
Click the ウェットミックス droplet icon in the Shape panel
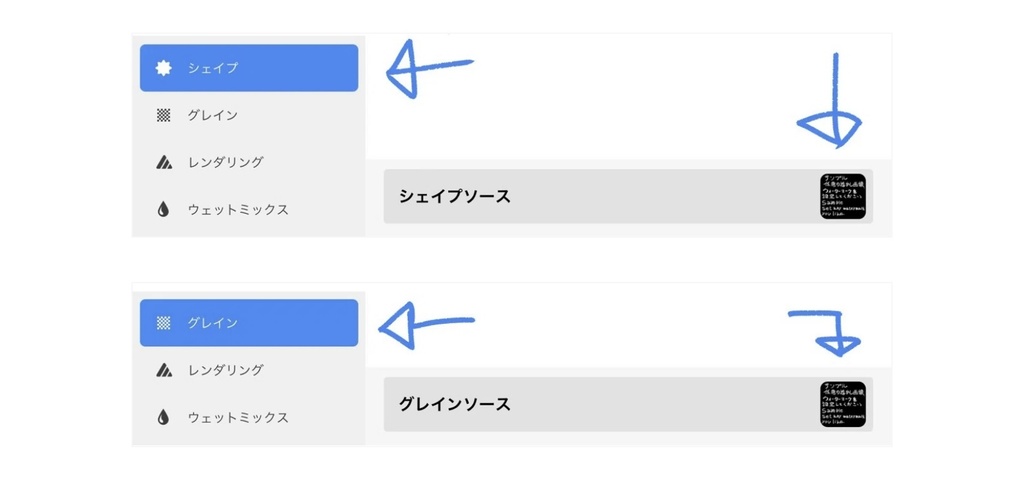[x=164, y=210]
